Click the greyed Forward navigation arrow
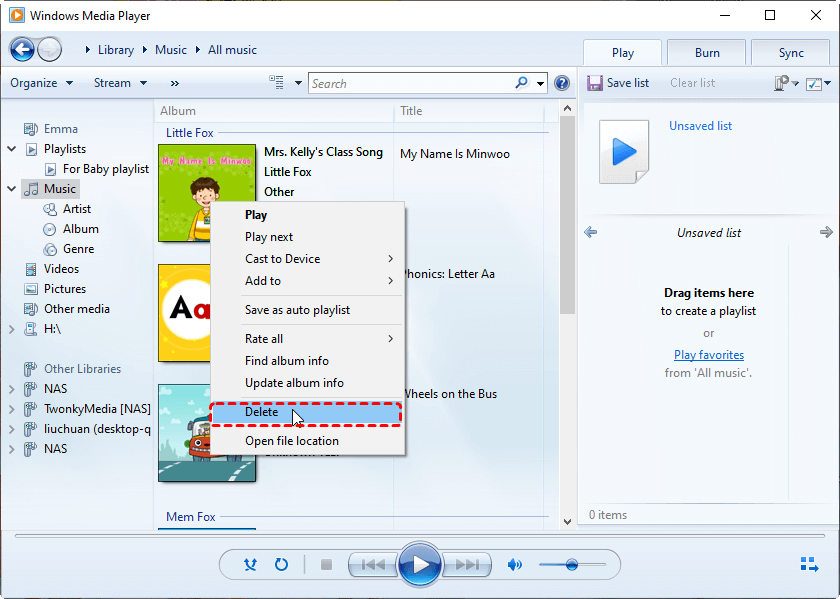This screenshot has width=840, height=599. [50, 50]
